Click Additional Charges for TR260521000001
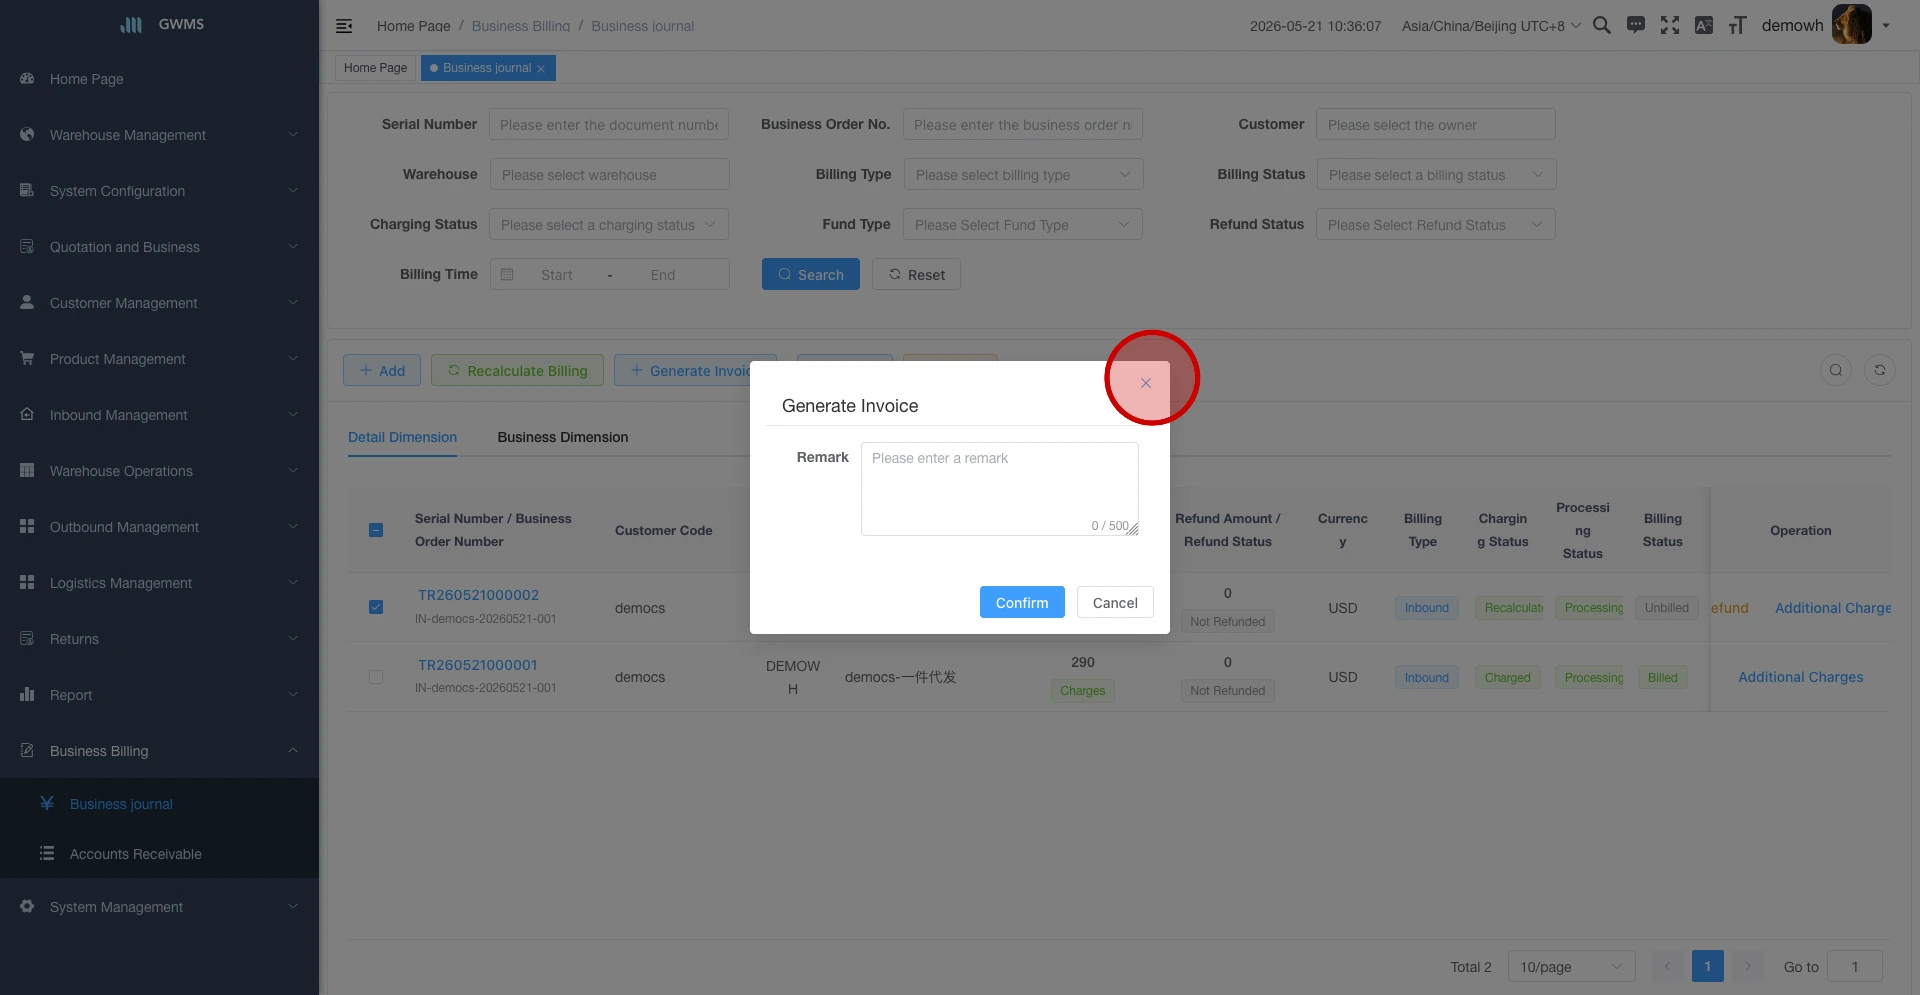The image size is (1920, 995). pyautogui.click(x=1800, y=677)
